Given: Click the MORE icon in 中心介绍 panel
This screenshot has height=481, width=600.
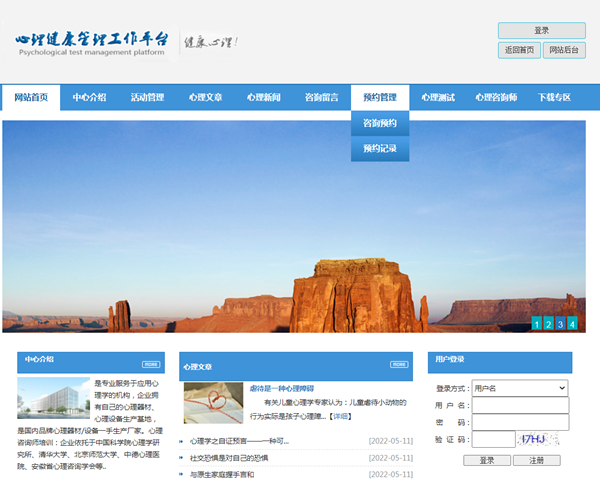Looking at the screenshot, I should [150, 364].
